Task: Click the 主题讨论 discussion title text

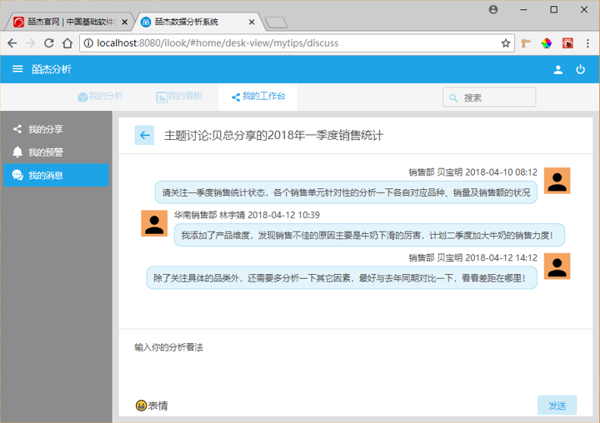Action: (x=274, y=135)
